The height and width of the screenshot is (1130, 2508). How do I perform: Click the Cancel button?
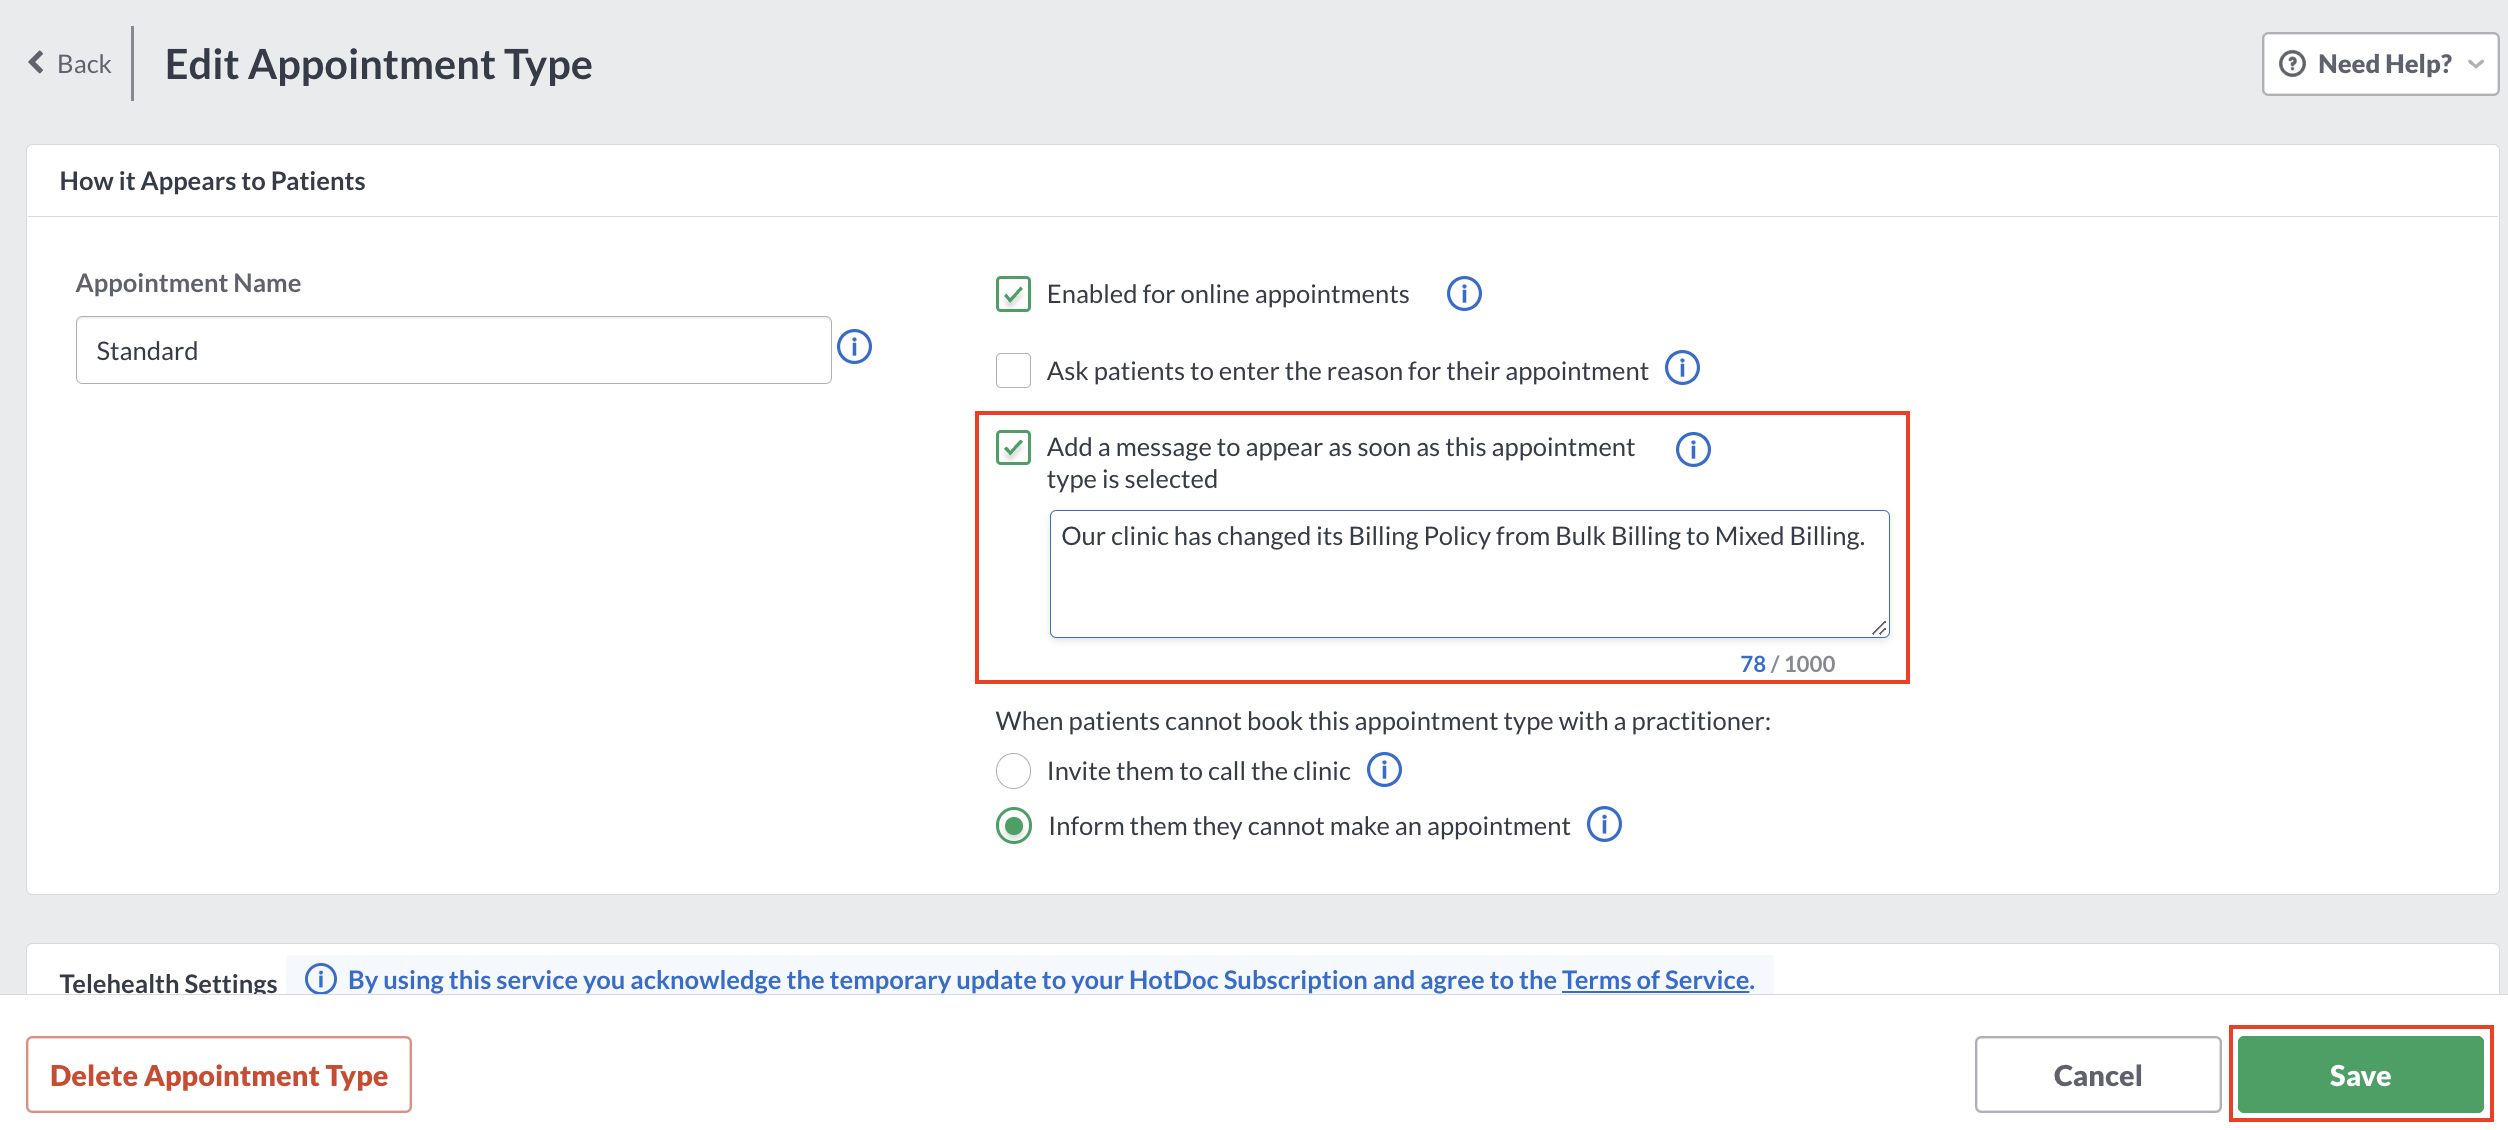[x=2098, y=1075]
